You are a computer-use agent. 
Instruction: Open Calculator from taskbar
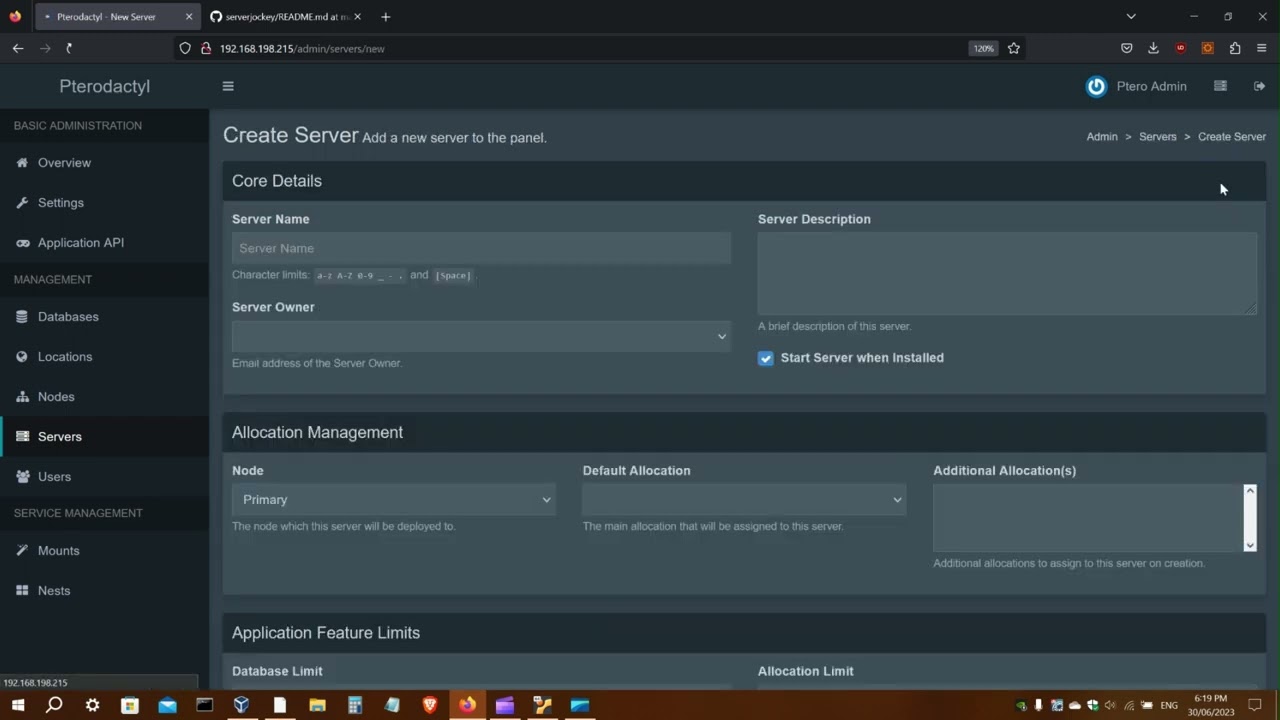354,705
